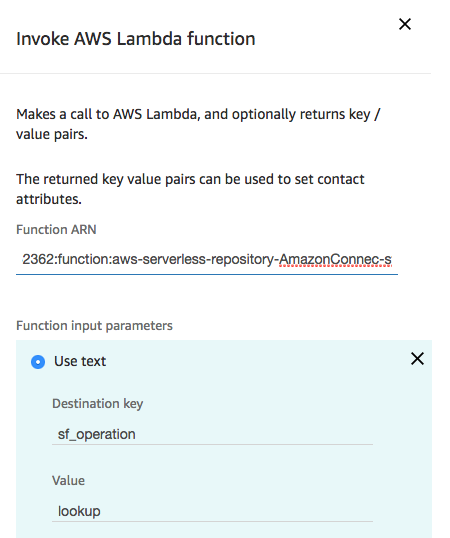Click the Value label above lookup
Image resolution: width=450 pixels, height=538 pixels.
point(68,481)
